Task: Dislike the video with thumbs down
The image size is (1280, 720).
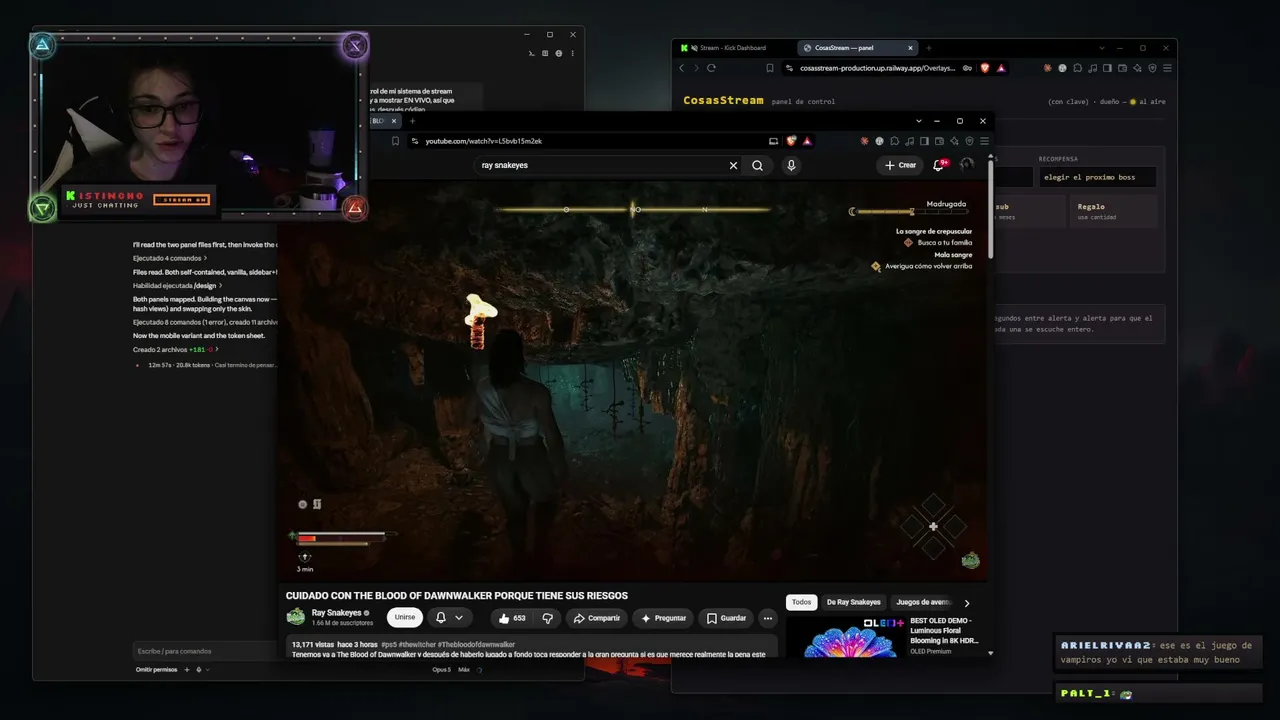Action: 547,618
